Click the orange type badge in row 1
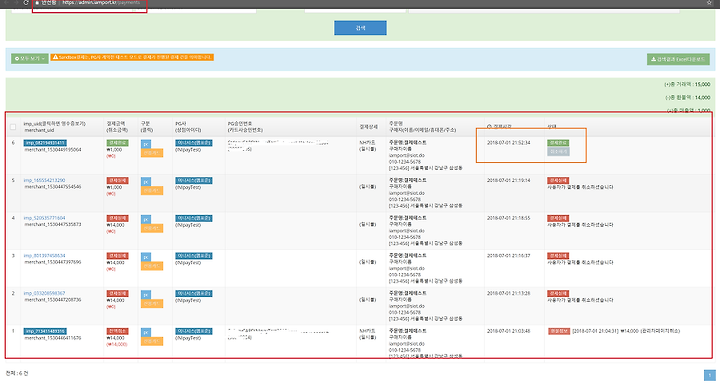This screenshot has width=720, height=392. click(152, 341)
